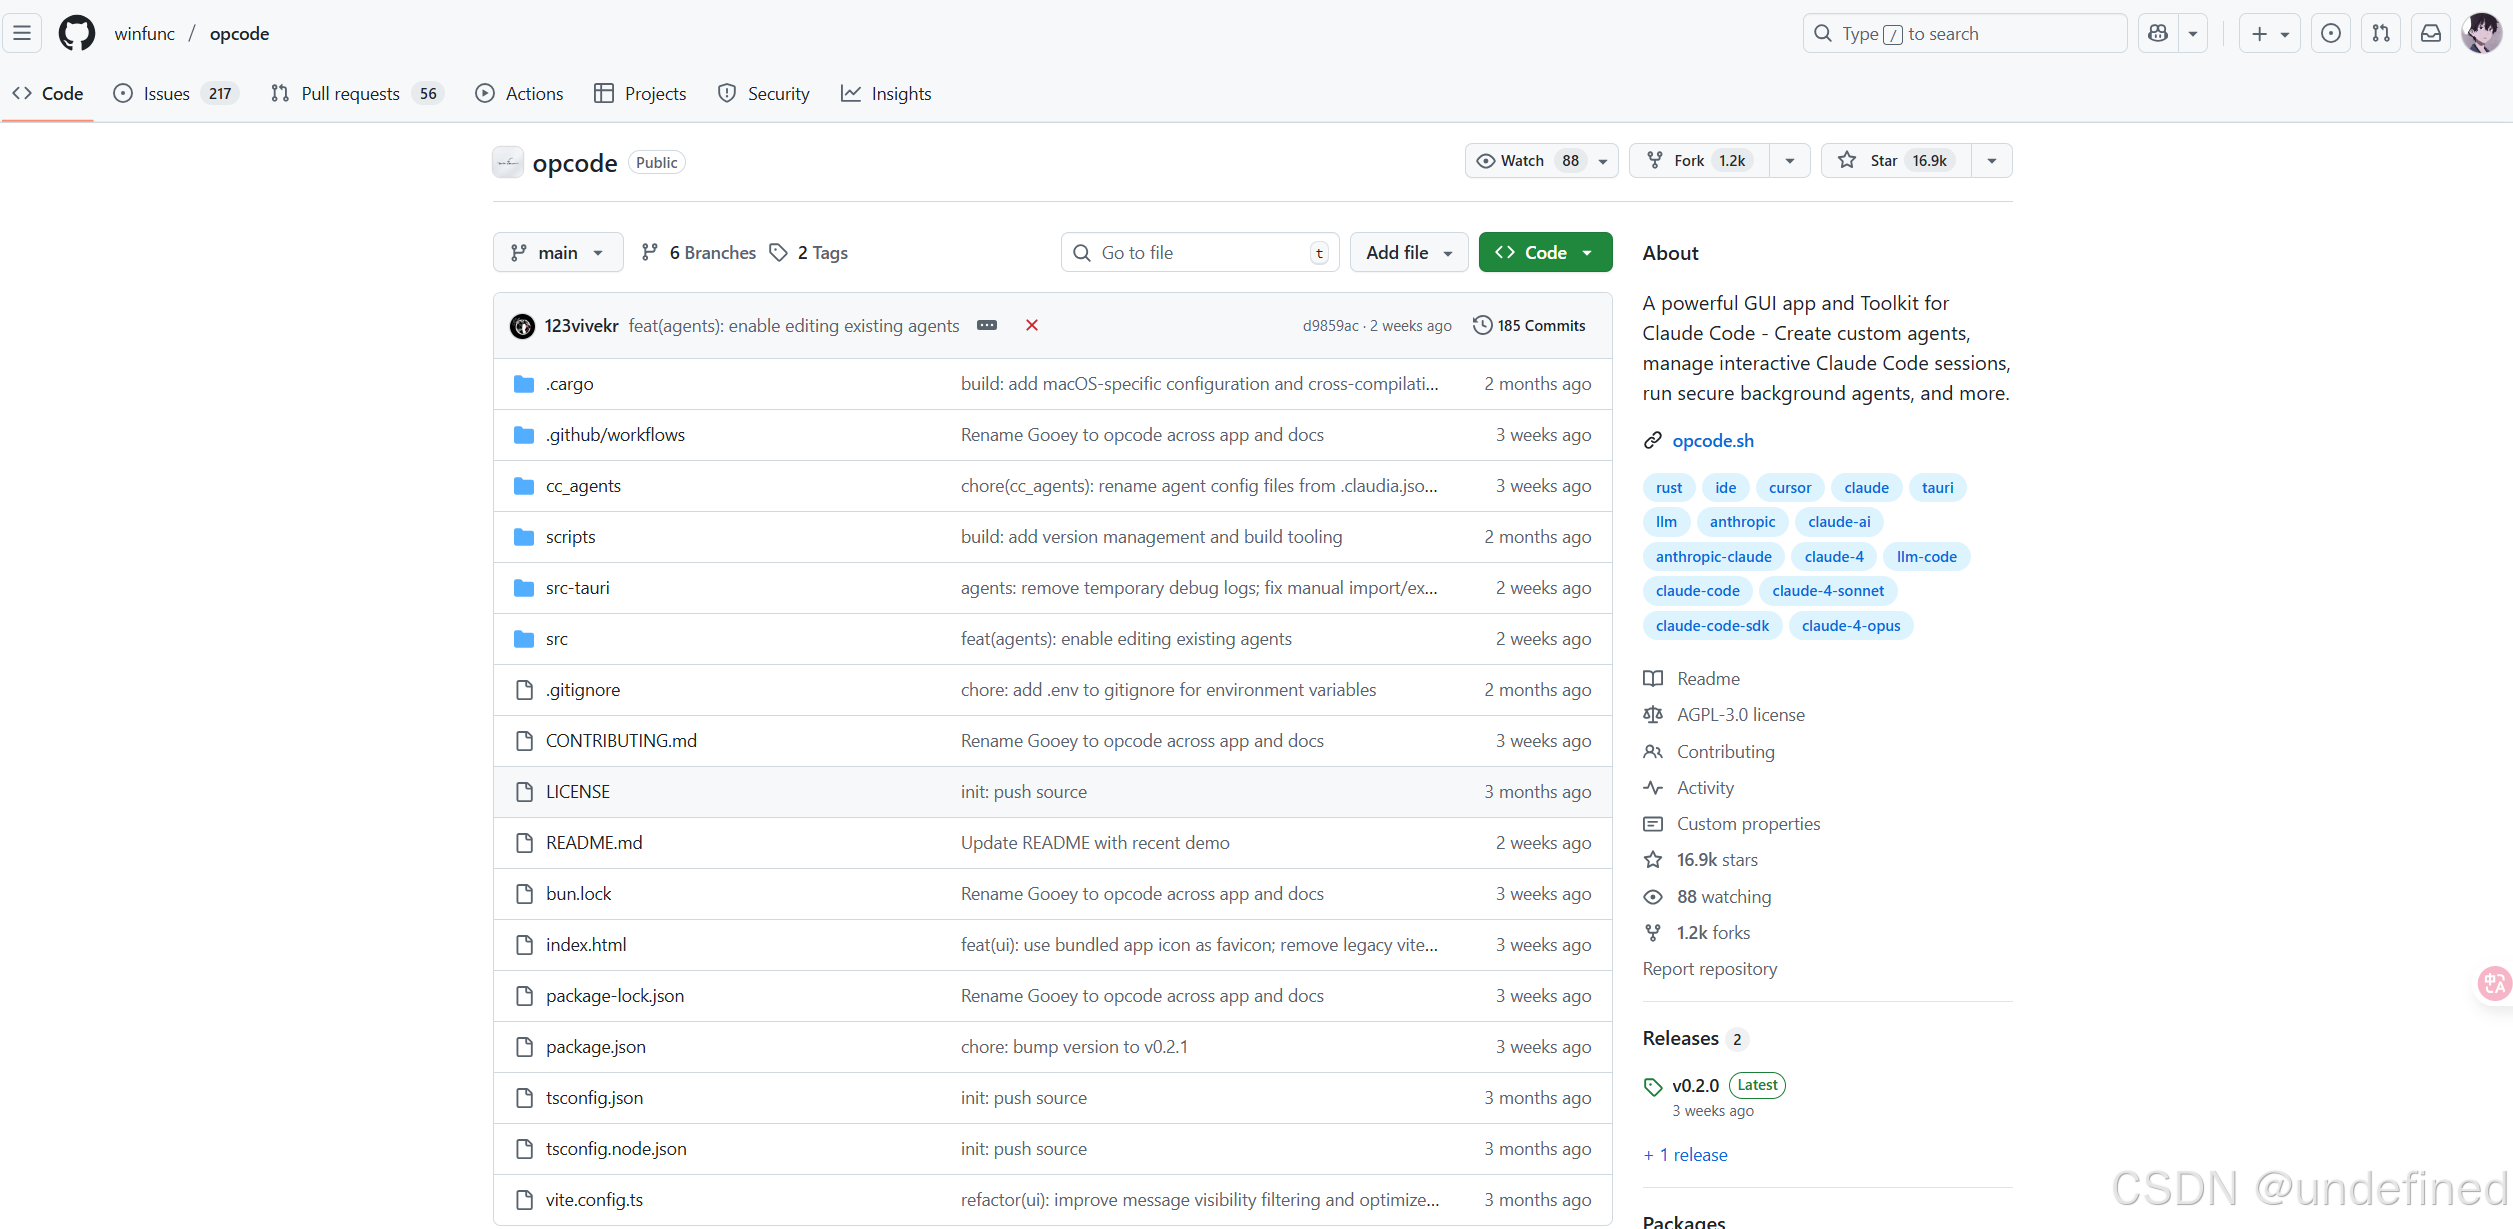Image resolution: width=2513 pixels, height=1229 pixels.
Task: Click the license scale icon
Action: click(x=1653, y=715)
